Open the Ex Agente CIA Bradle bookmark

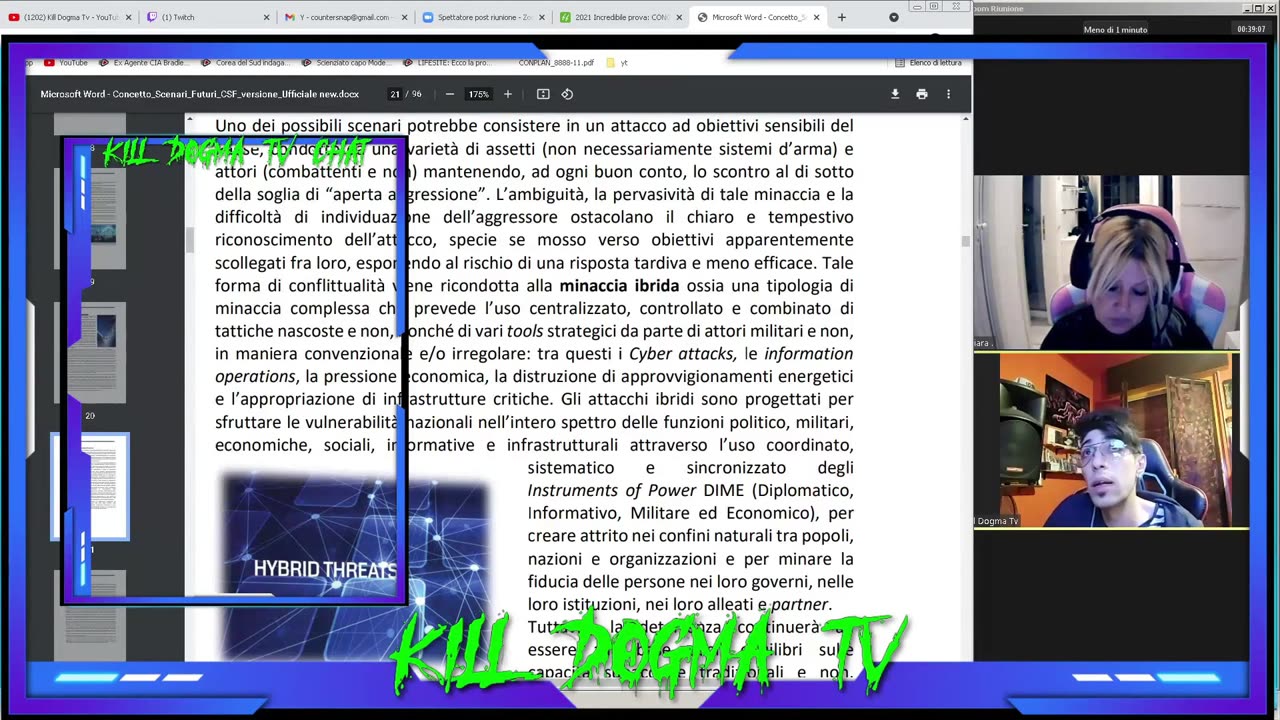[x=143, y=62]
